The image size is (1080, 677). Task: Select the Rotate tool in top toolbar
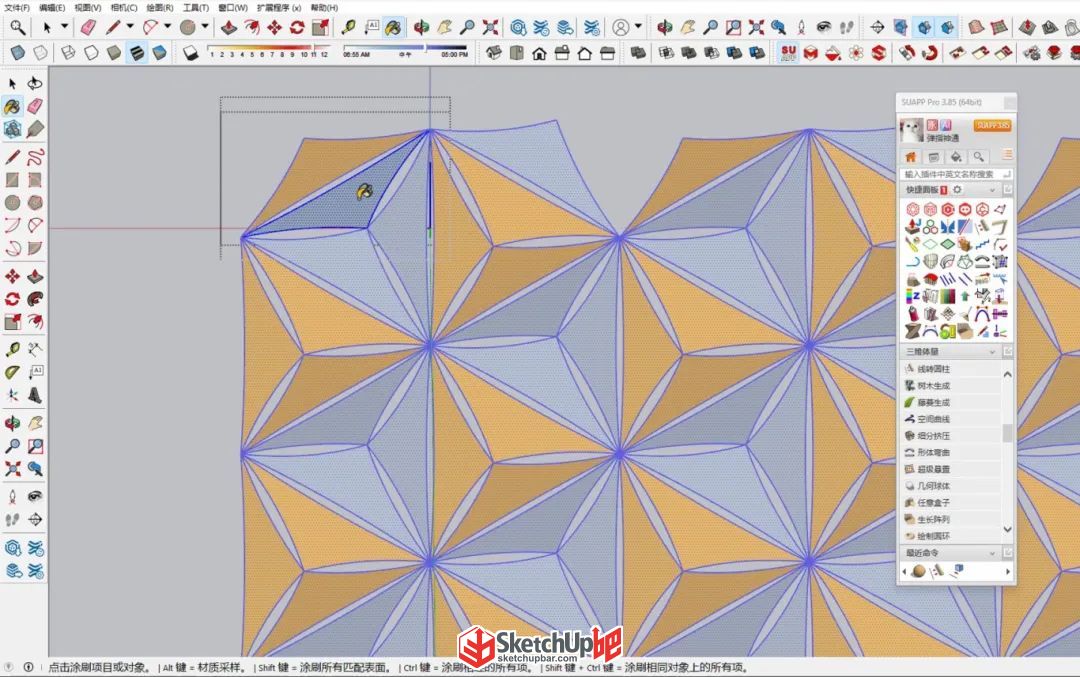297,28
